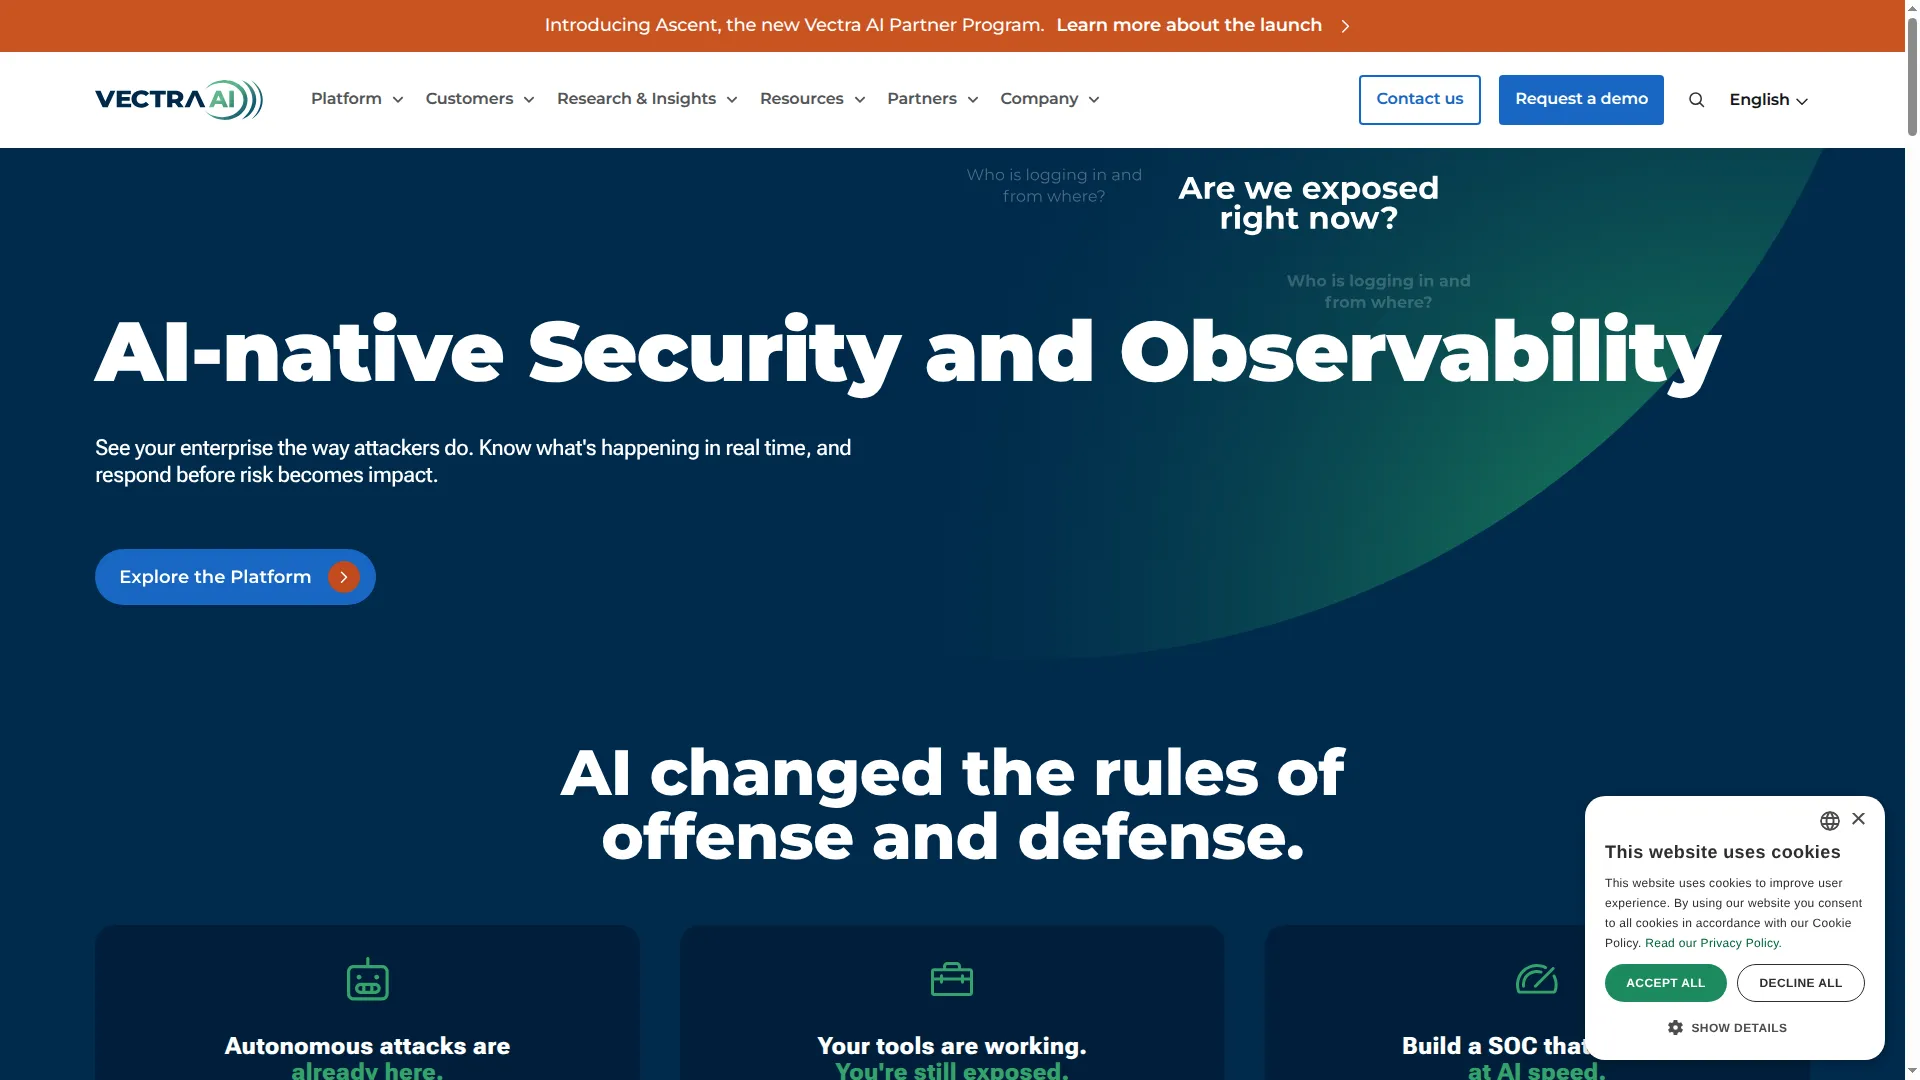Accept all cookies
This screenshot has height=1080, width=1920.
pyautogui.click(x=1665, y=983)
